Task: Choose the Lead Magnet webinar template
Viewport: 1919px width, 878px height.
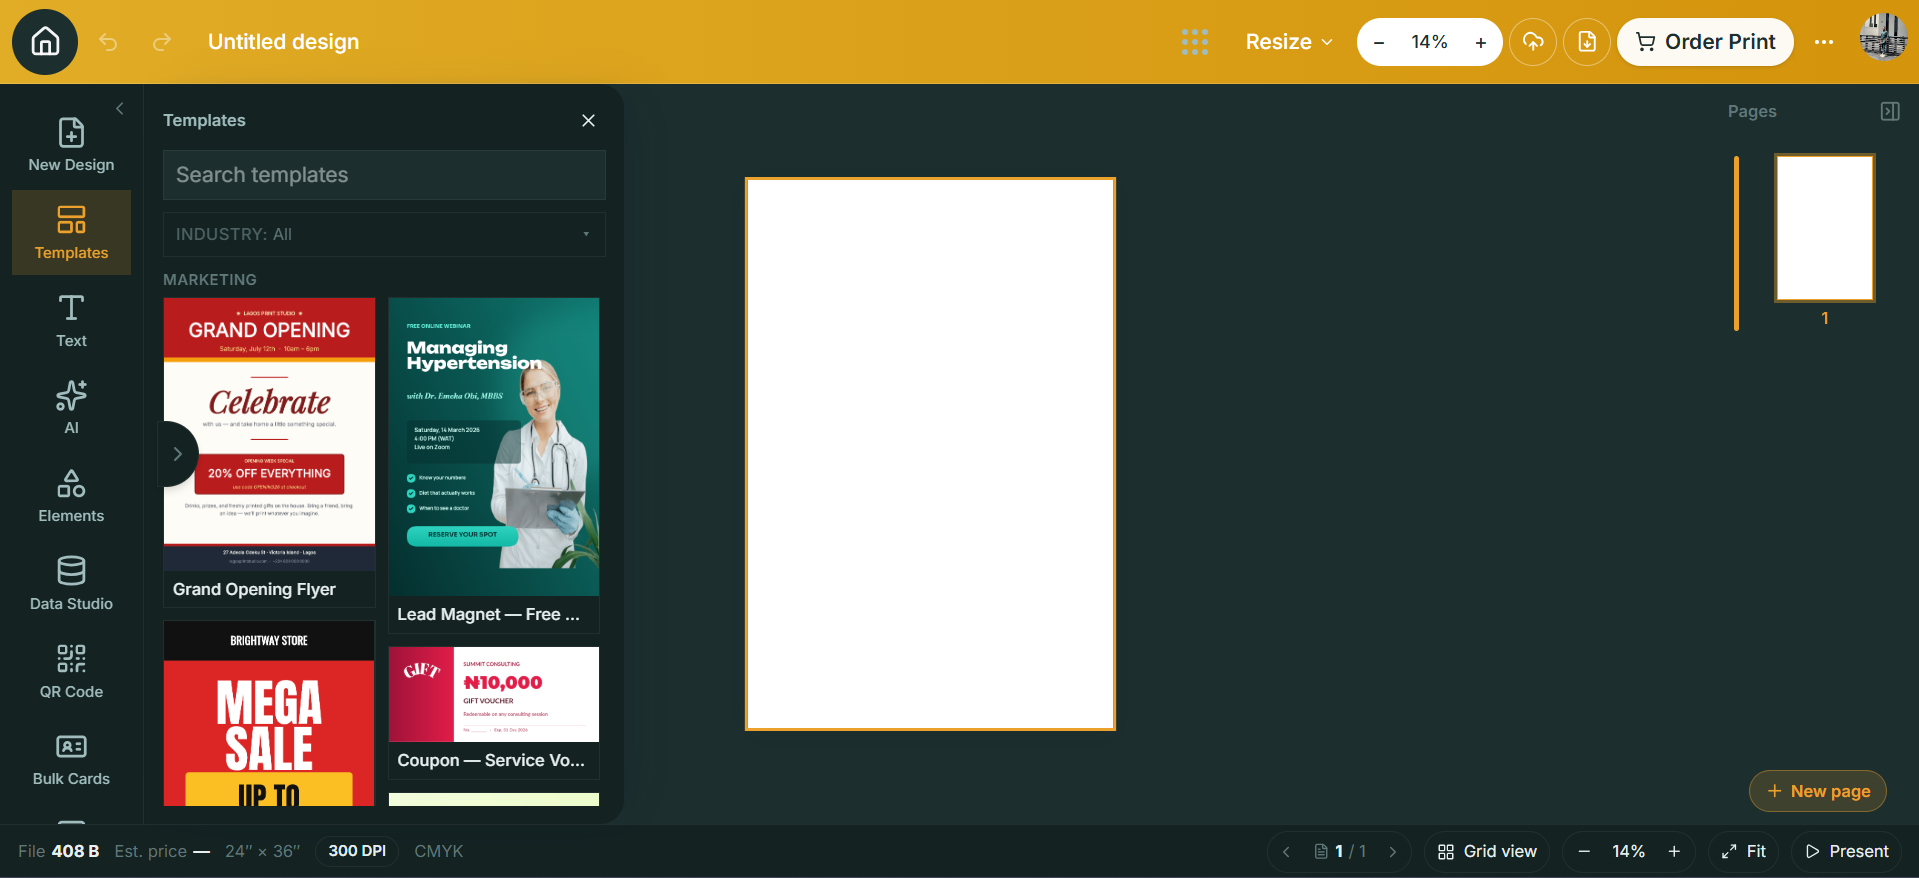Action: point(494,465)
